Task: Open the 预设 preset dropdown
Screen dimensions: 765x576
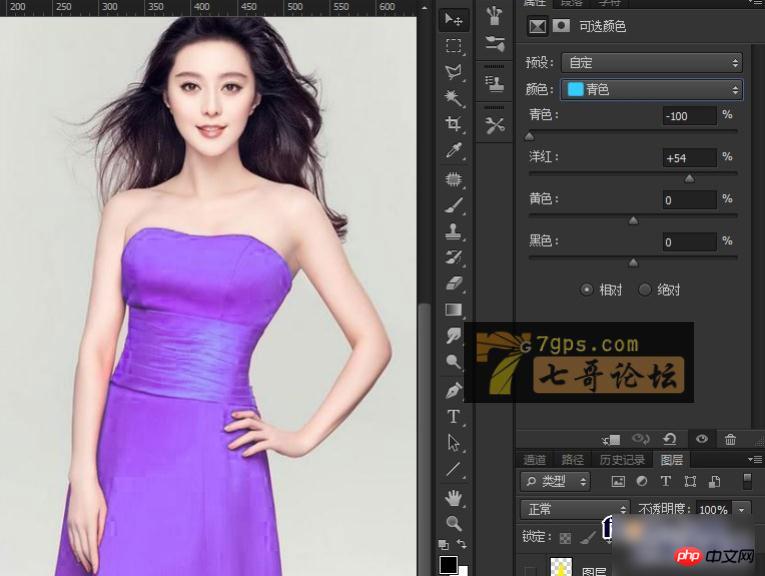Action: [652, 62]
